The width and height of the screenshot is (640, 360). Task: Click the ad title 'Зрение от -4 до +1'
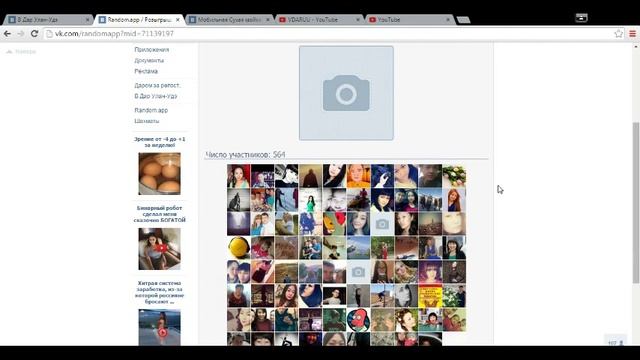tap(160, 142)
